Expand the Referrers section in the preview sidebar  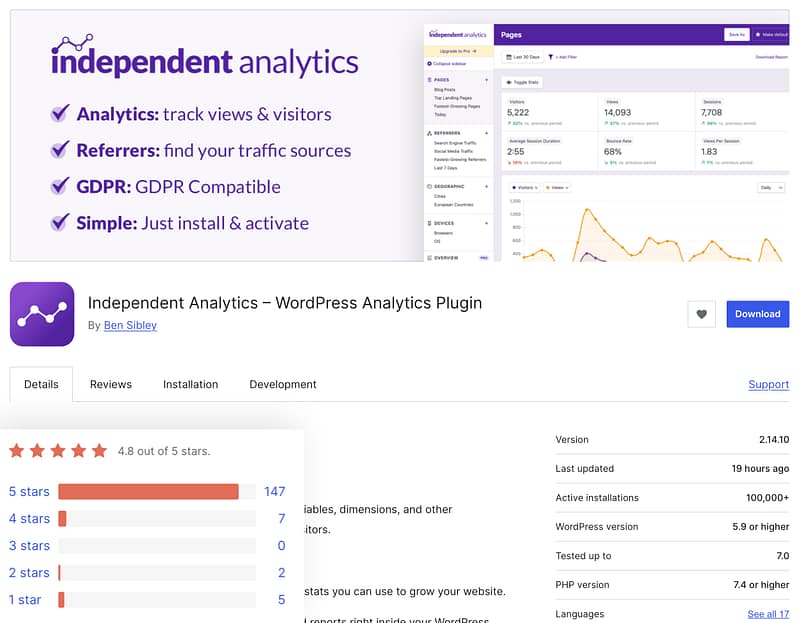click(486, 133)
